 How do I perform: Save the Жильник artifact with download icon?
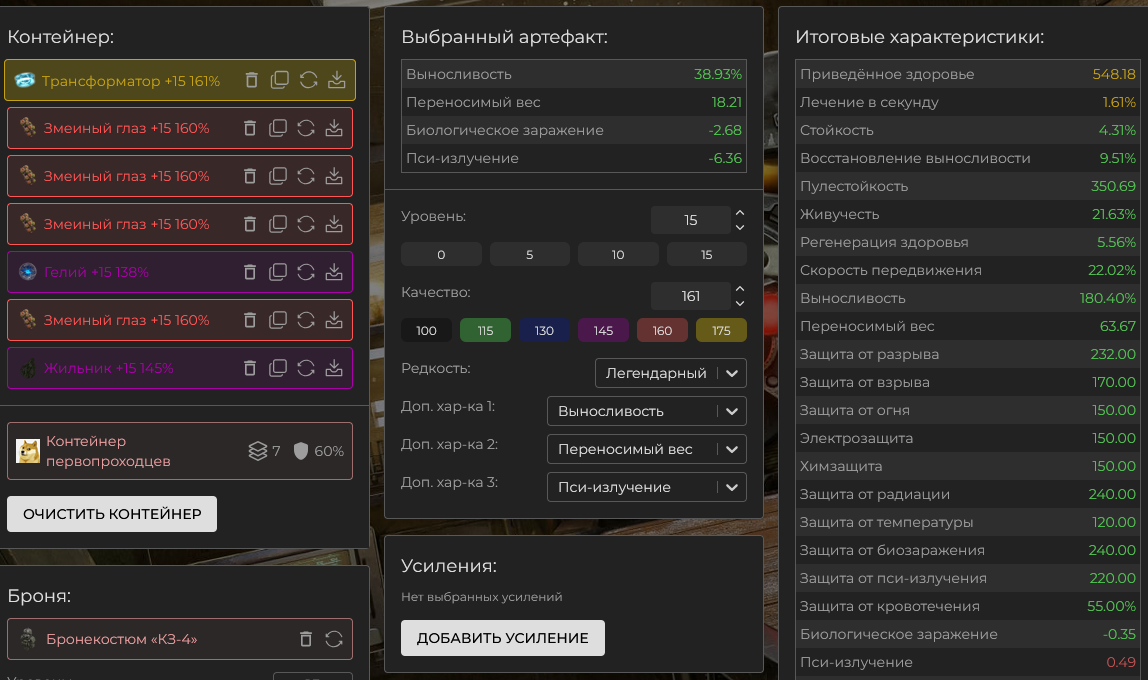[x=334, y=367]
